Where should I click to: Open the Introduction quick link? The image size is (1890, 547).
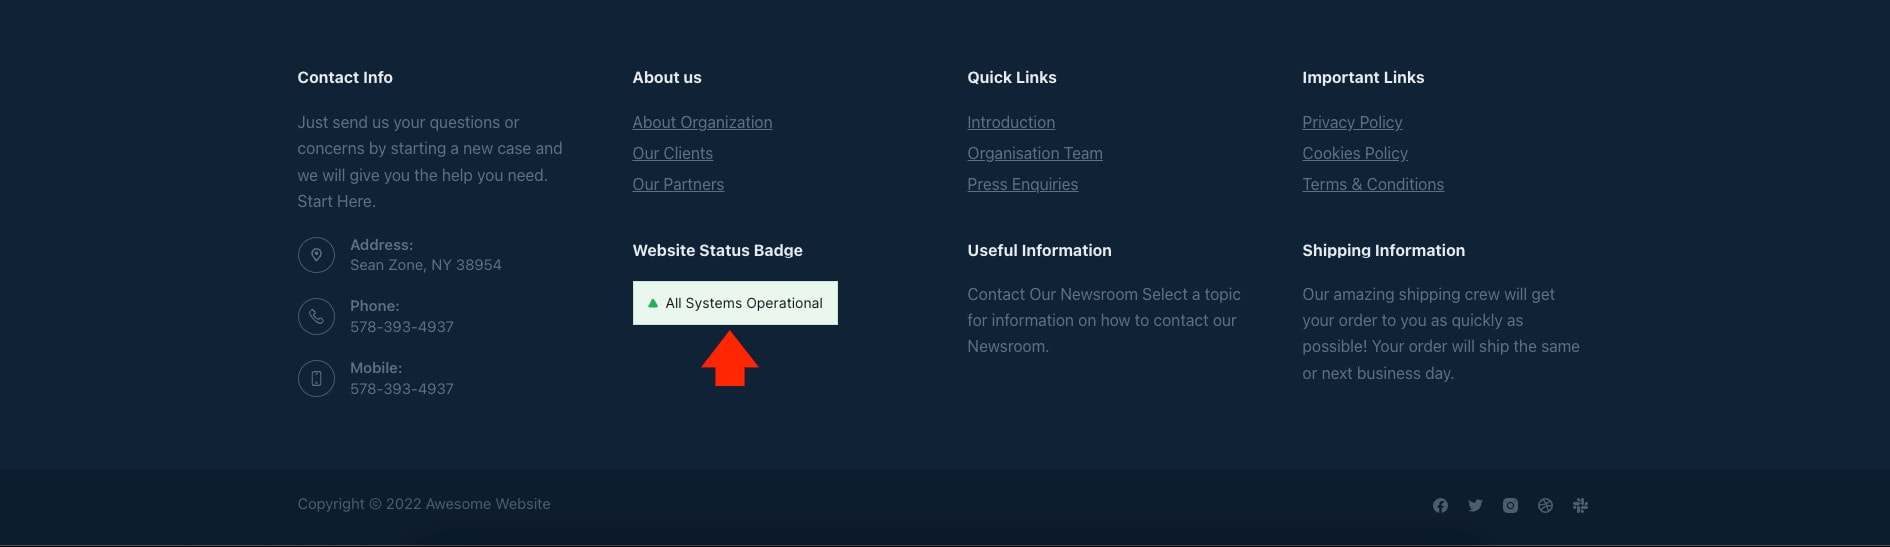pos(1011,122)
